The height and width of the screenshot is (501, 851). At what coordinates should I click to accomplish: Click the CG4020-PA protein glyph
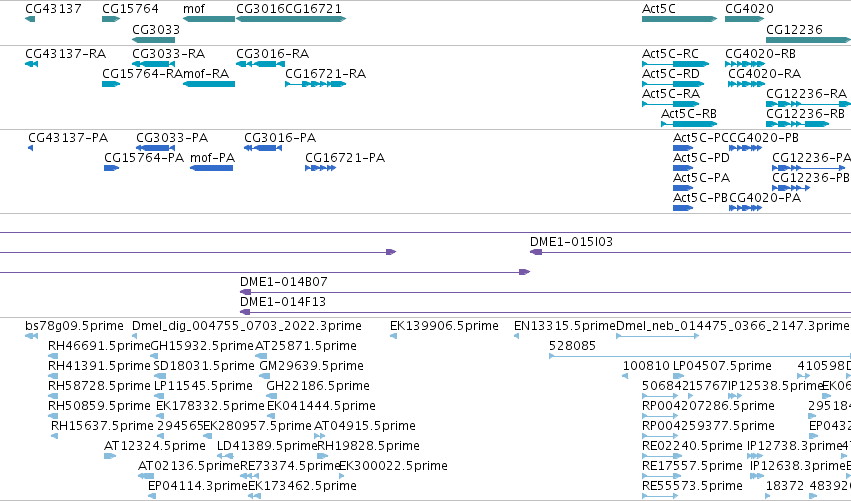pos(746,208)
